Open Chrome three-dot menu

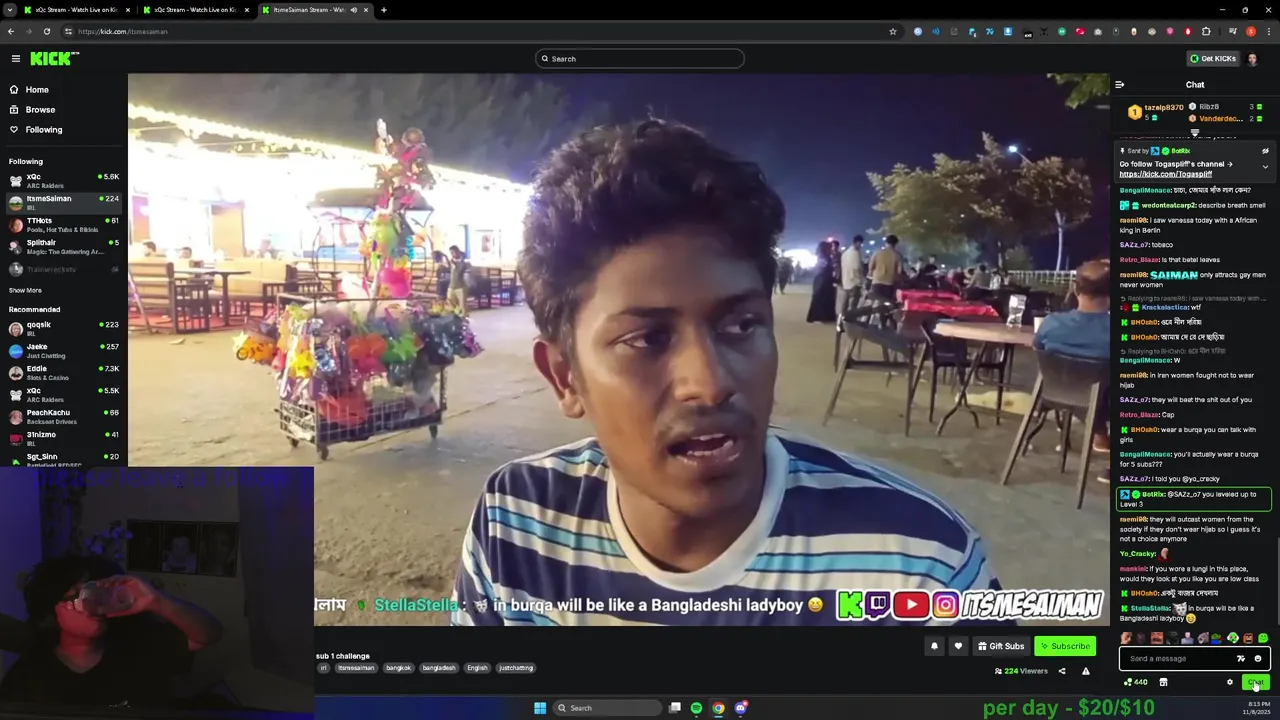click(1269, 31)
